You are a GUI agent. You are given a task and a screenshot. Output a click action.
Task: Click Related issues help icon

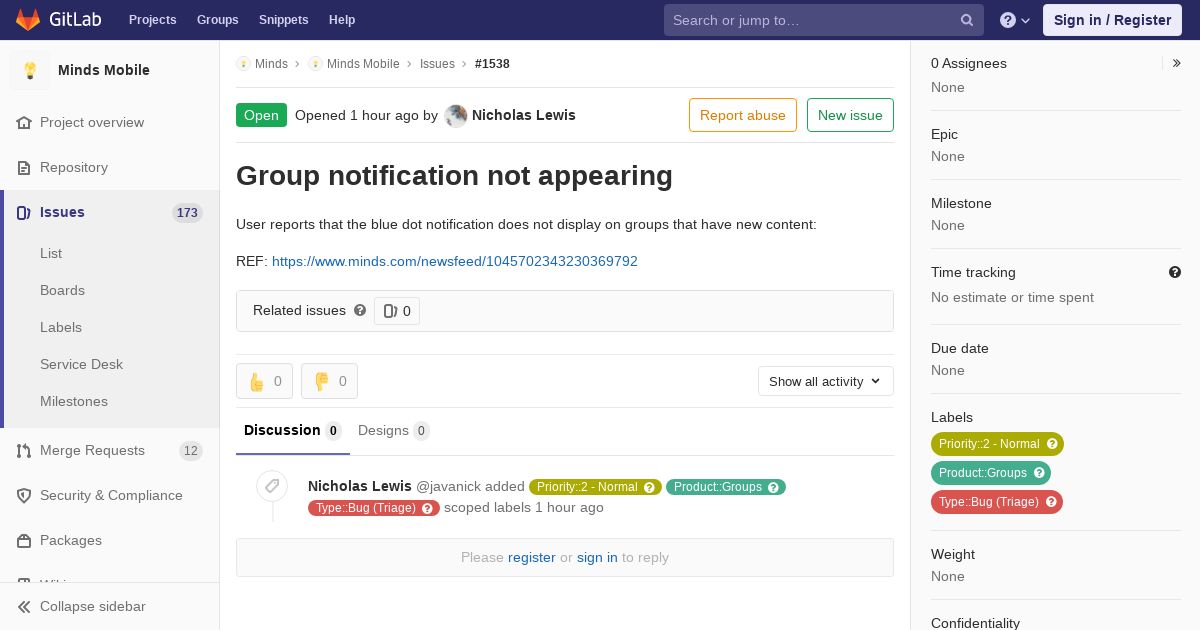[x=360, y=310]
